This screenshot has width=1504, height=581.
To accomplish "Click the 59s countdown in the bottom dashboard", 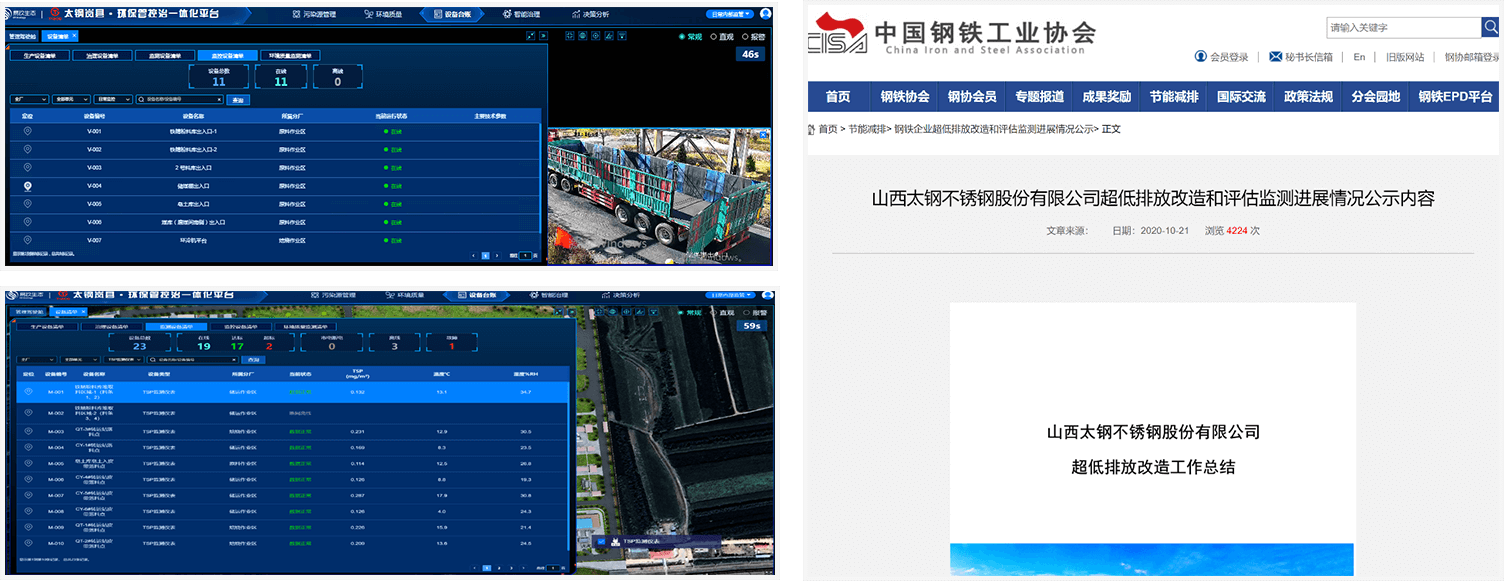I will [752, 326].
